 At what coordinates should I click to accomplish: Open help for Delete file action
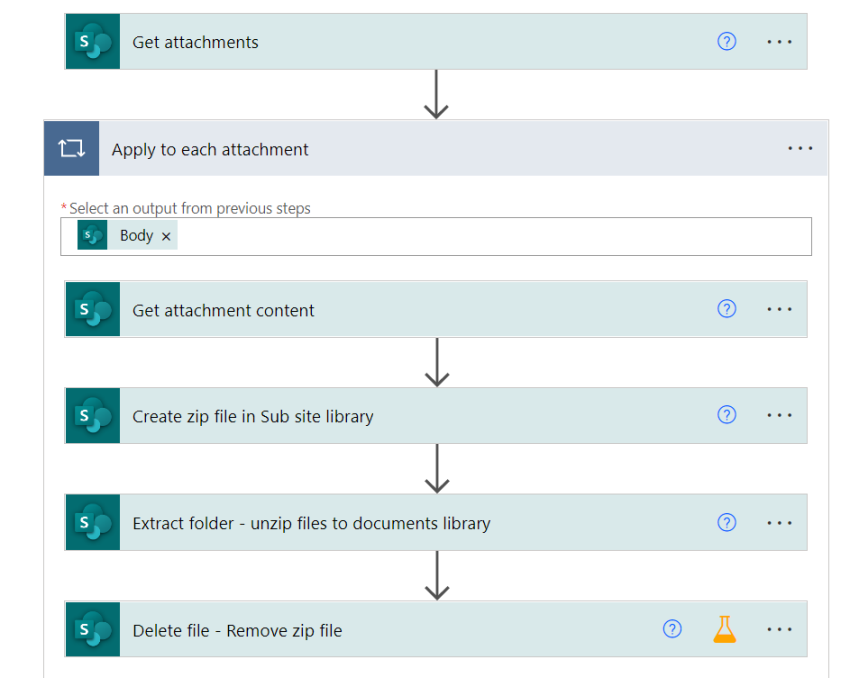pos(672,629)
